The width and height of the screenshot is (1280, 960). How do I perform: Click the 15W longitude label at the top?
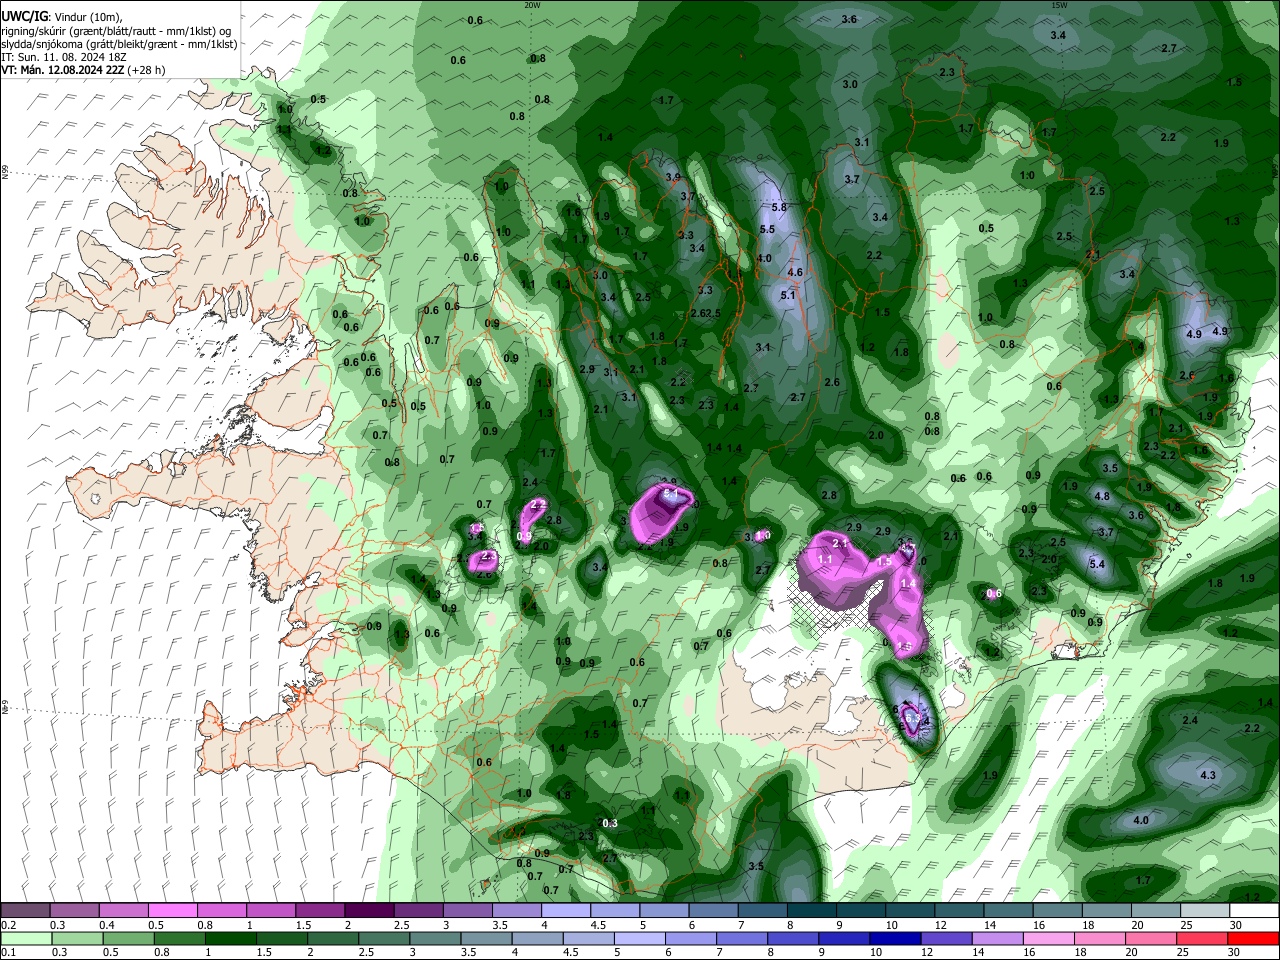1059,5
